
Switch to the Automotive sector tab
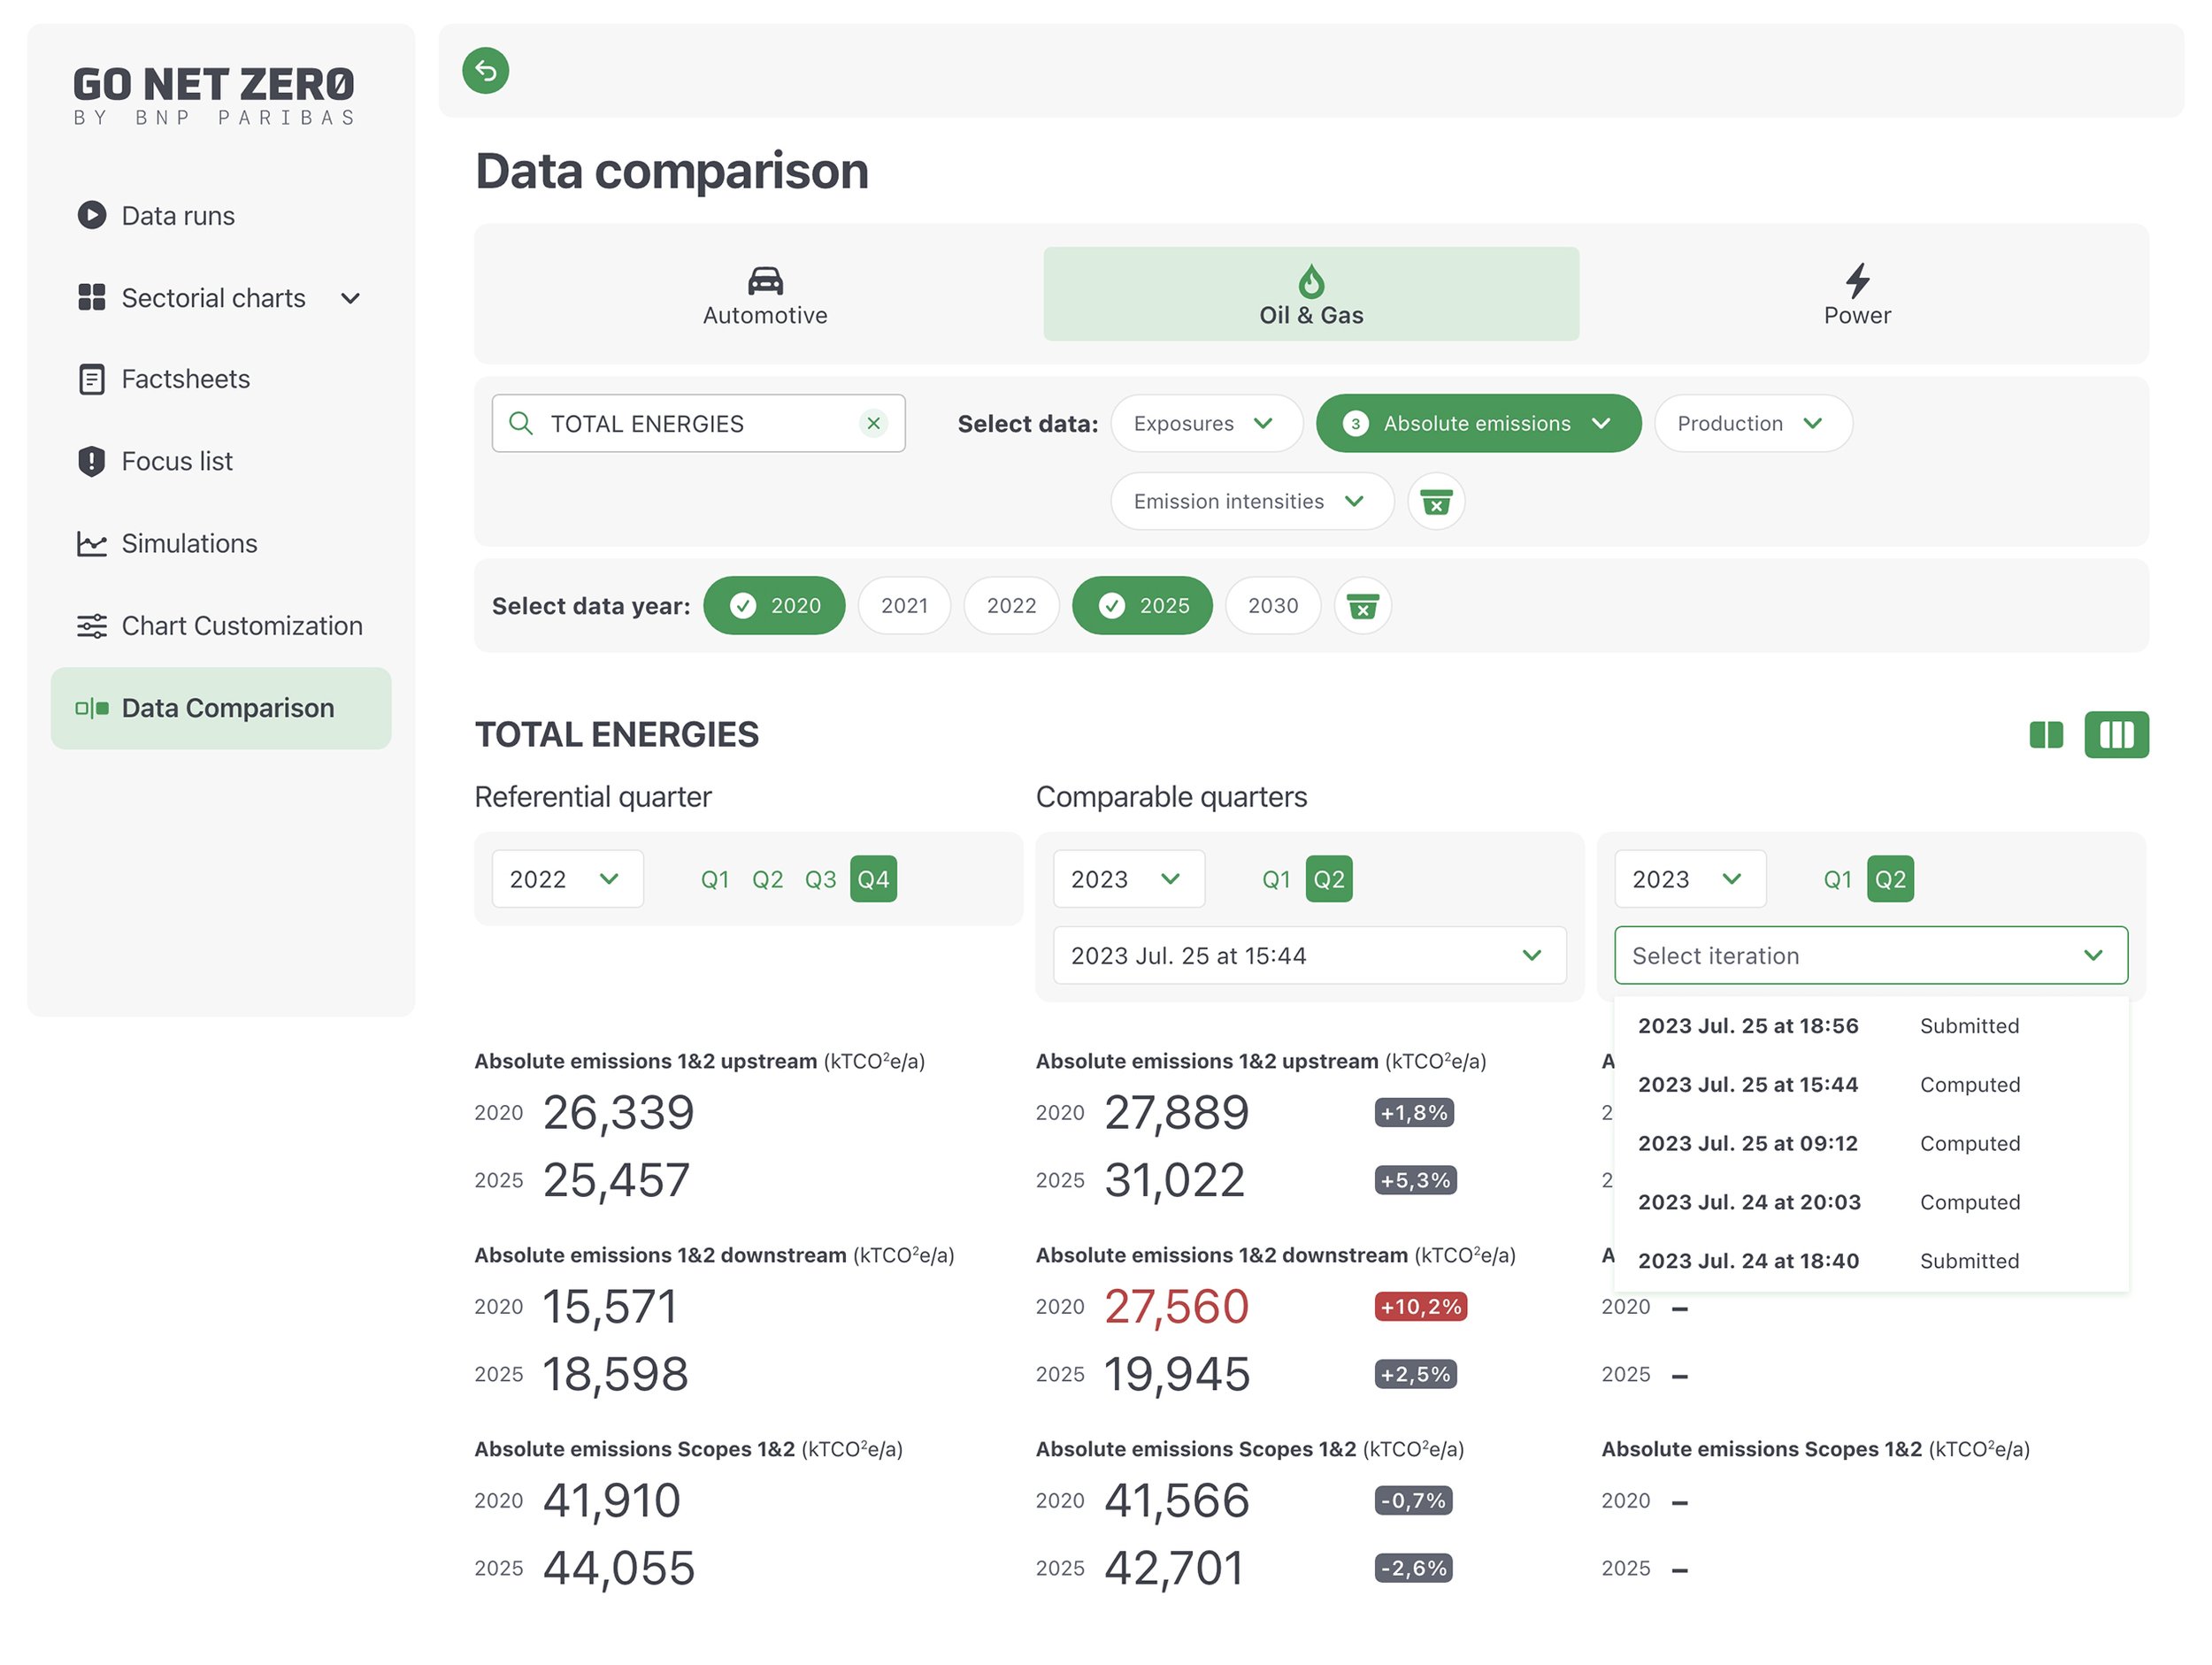(x=765, y=294)
